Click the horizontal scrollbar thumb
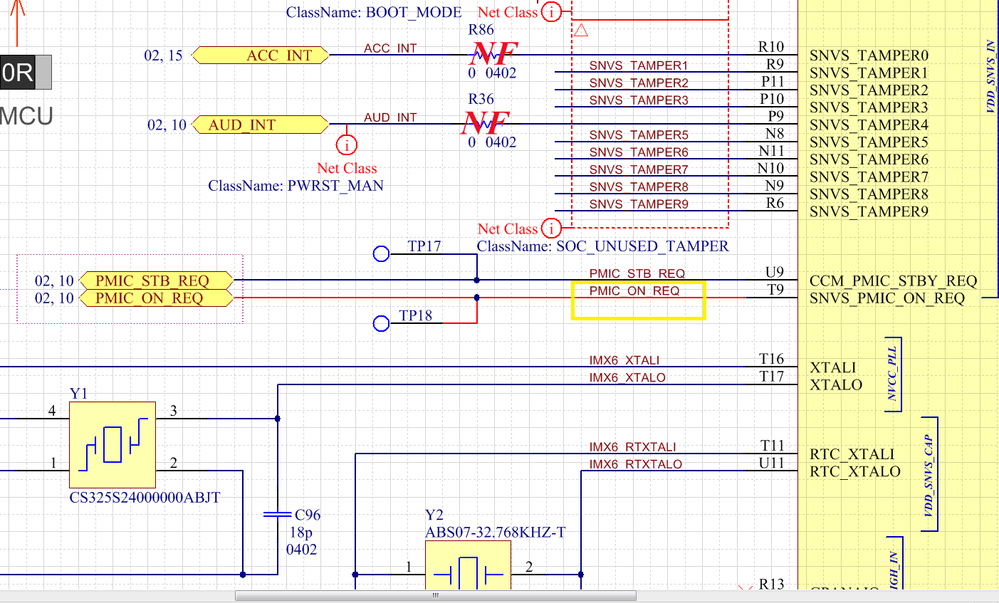The image size is (999, 603). tap(436, 595)
